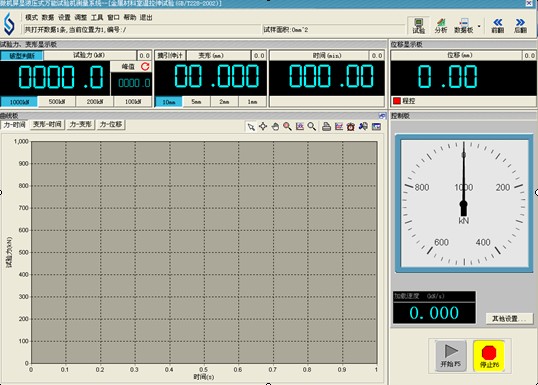Viewport: 538px width, 385px height.
Task: Close the application window
Action: (x=529, y=3)
